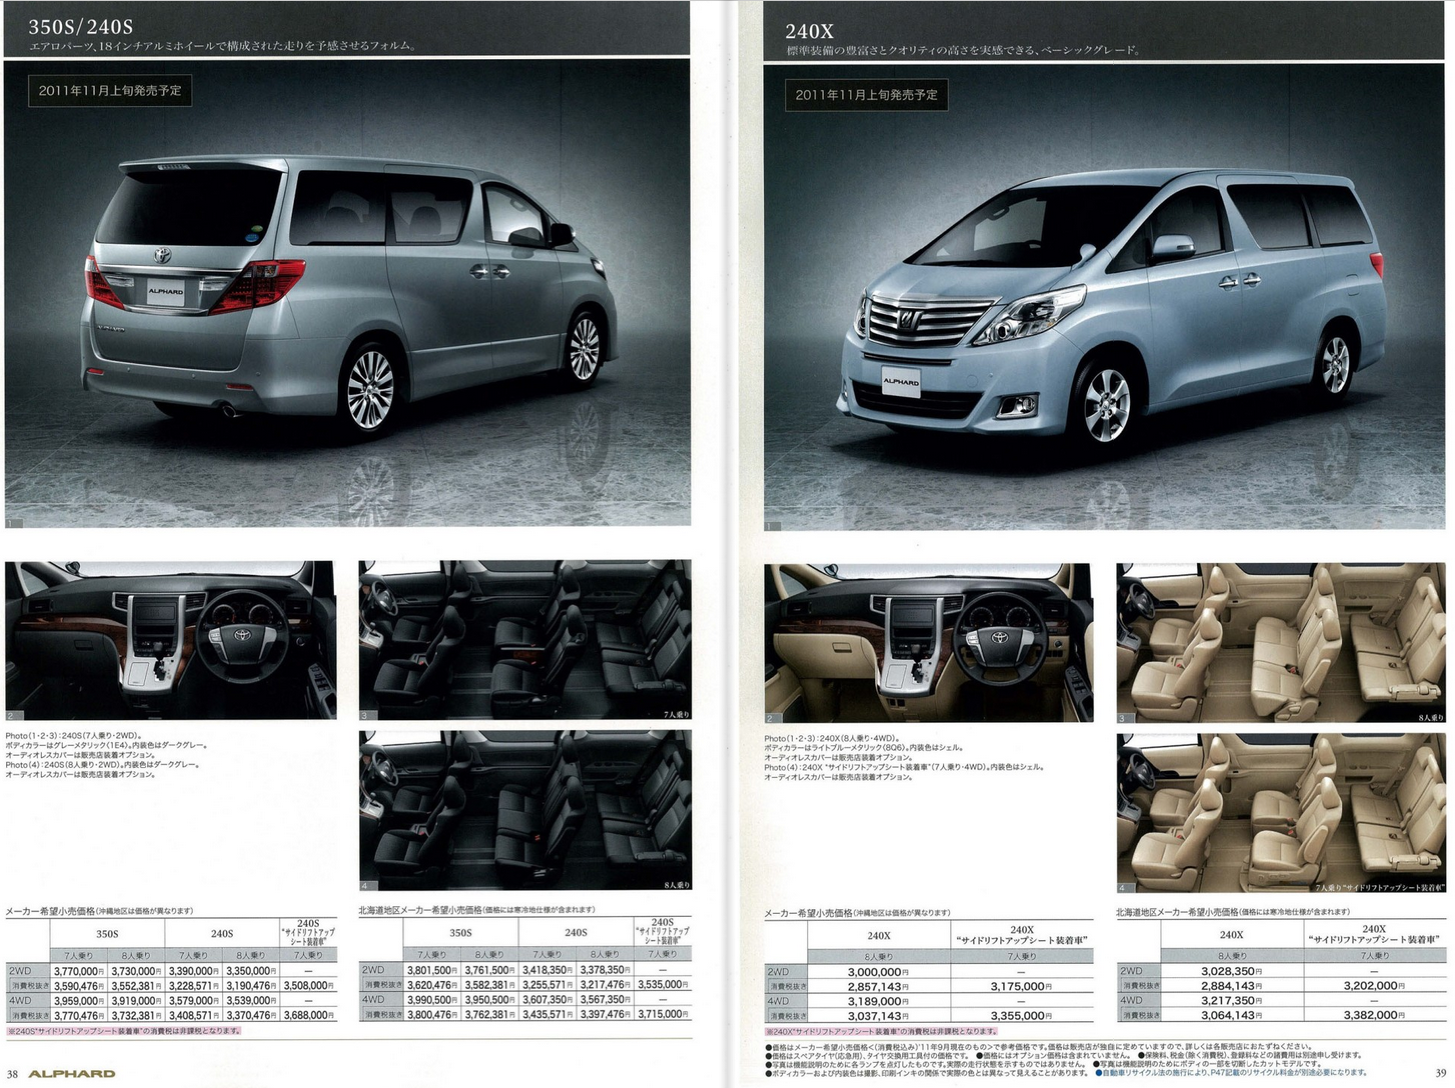1455x1088 pixels.
Task: Open the dark interior 7人乗り seat layout photo
Action: 524,639
